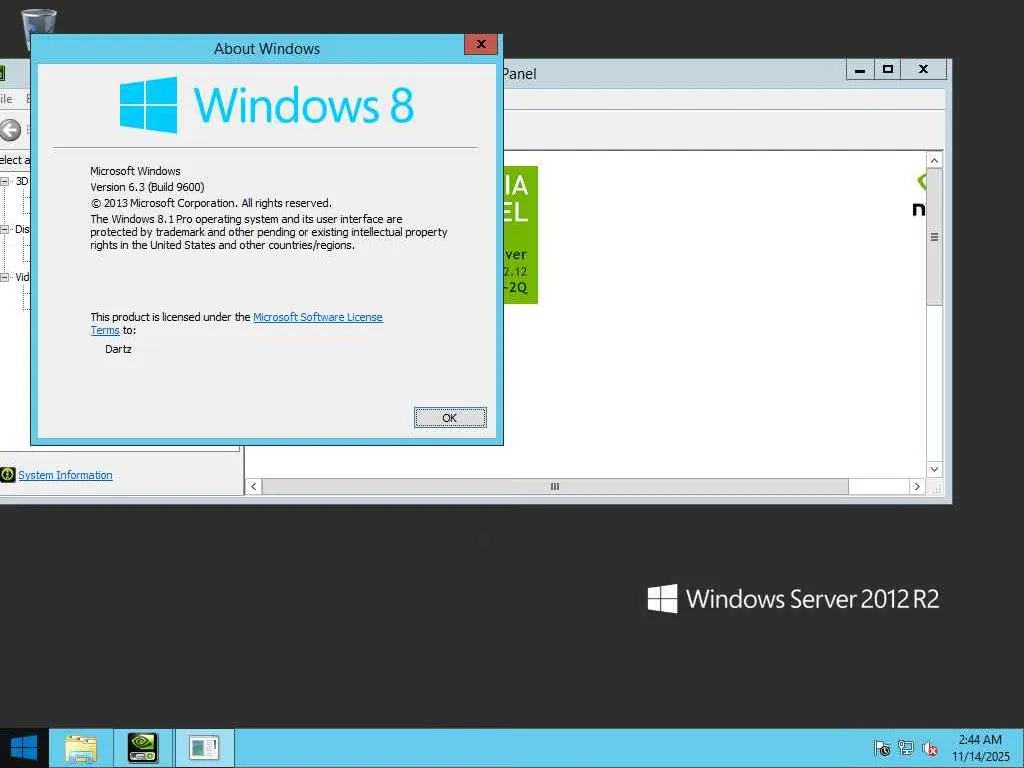Open the Start menu from taskbar
1024x768 pixels.
click(24, 748)
